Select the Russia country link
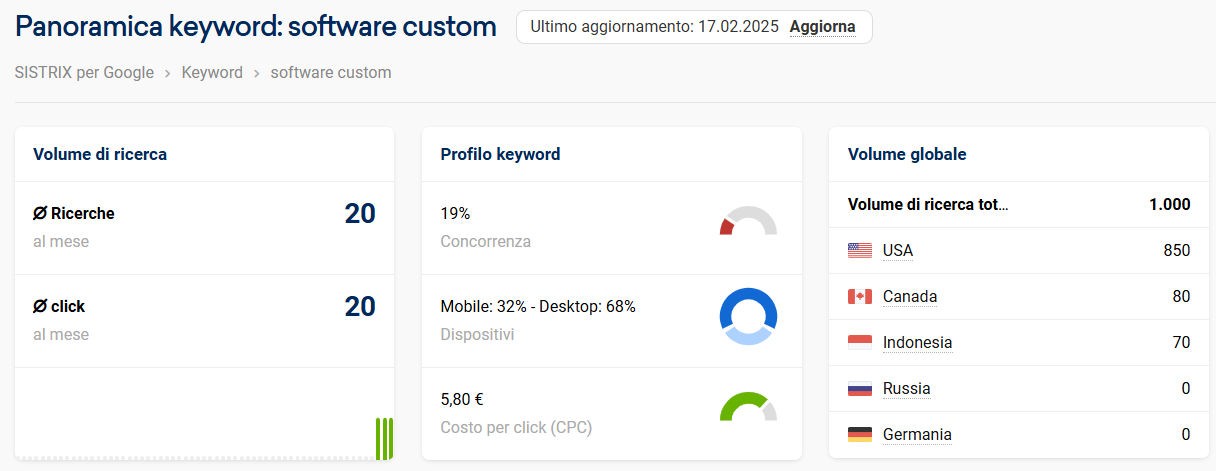 [907, 388]
